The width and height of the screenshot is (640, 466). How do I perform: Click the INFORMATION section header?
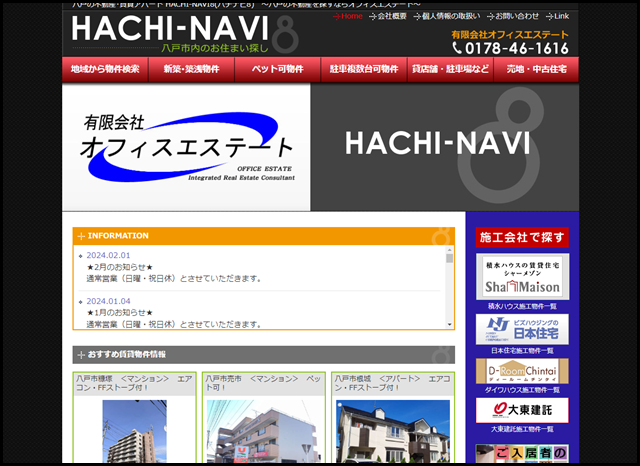264,236
